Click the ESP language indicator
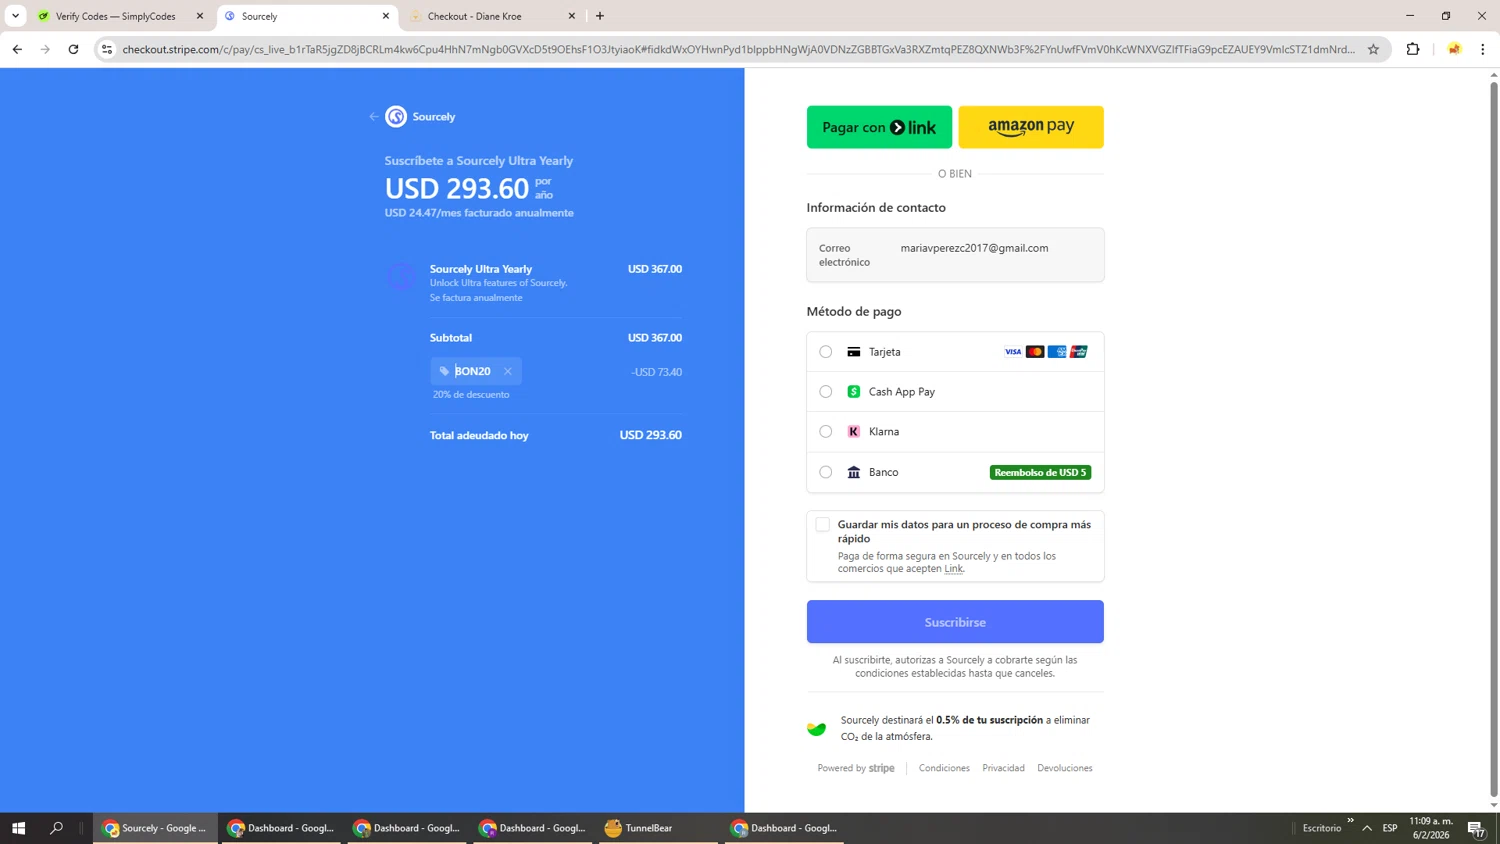The width and height of the screenshot is (1500, 844). click(1390, 828)
